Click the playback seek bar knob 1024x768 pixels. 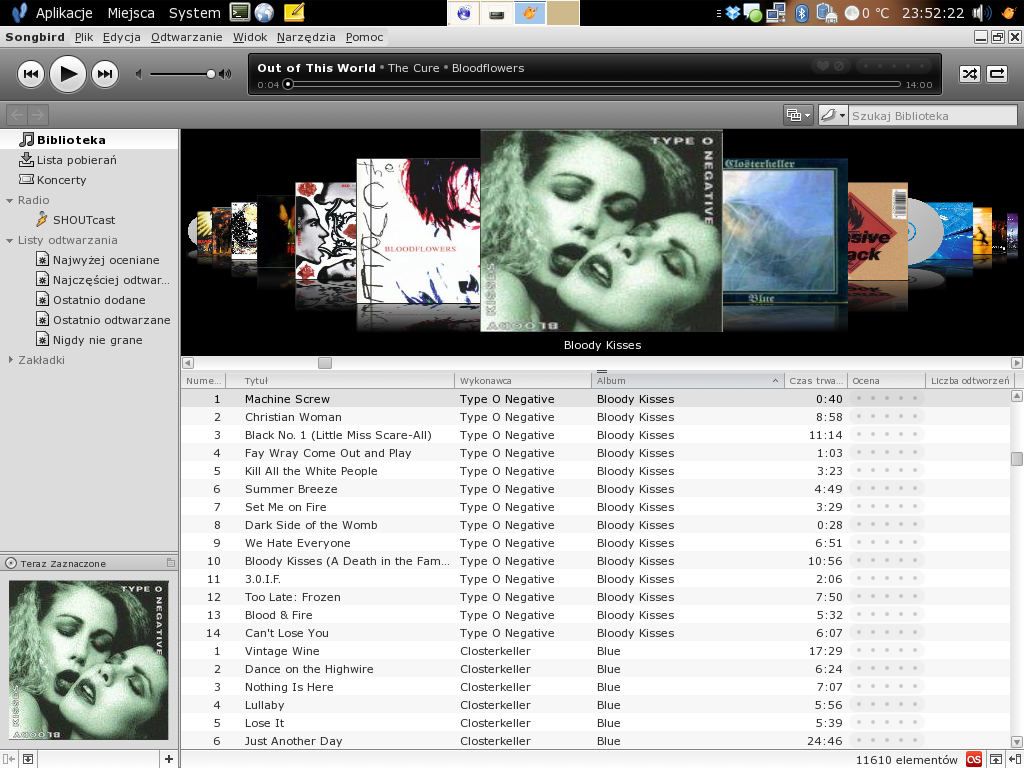click(x=288, y=84)
